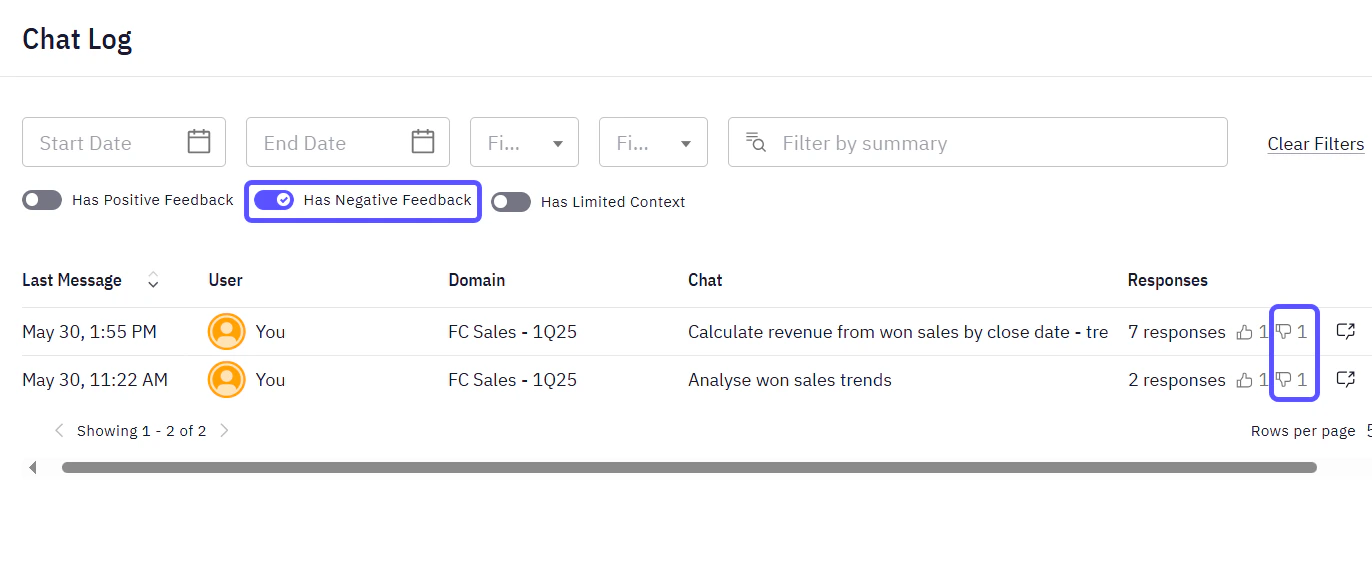
Task: Click the '2 responses' text
Action: coord(1176,380)
